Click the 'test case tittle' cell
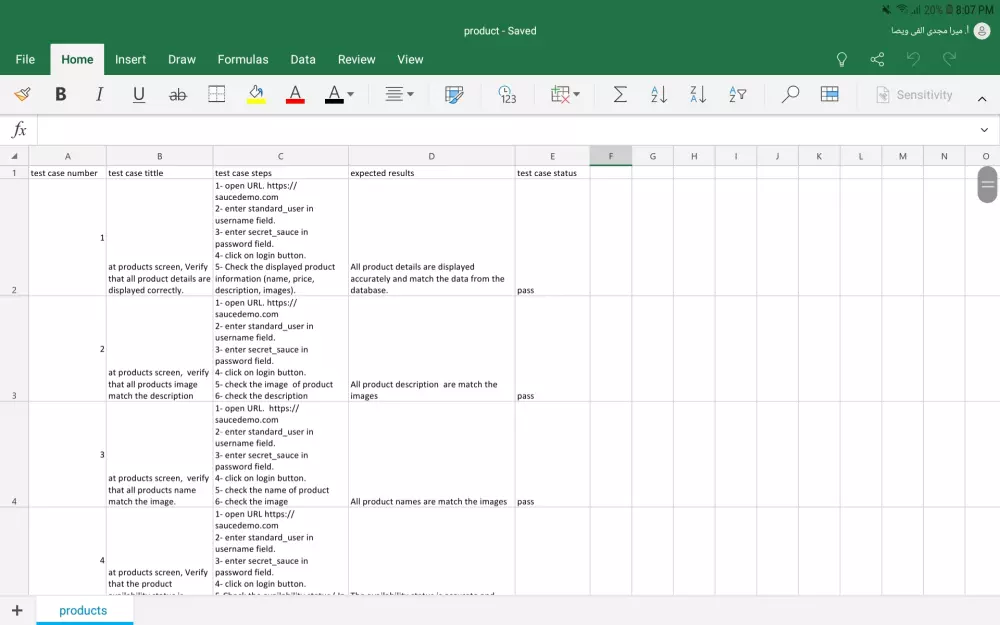The height and width of the screenshot is (625, 1000). [x=159, y=173]
